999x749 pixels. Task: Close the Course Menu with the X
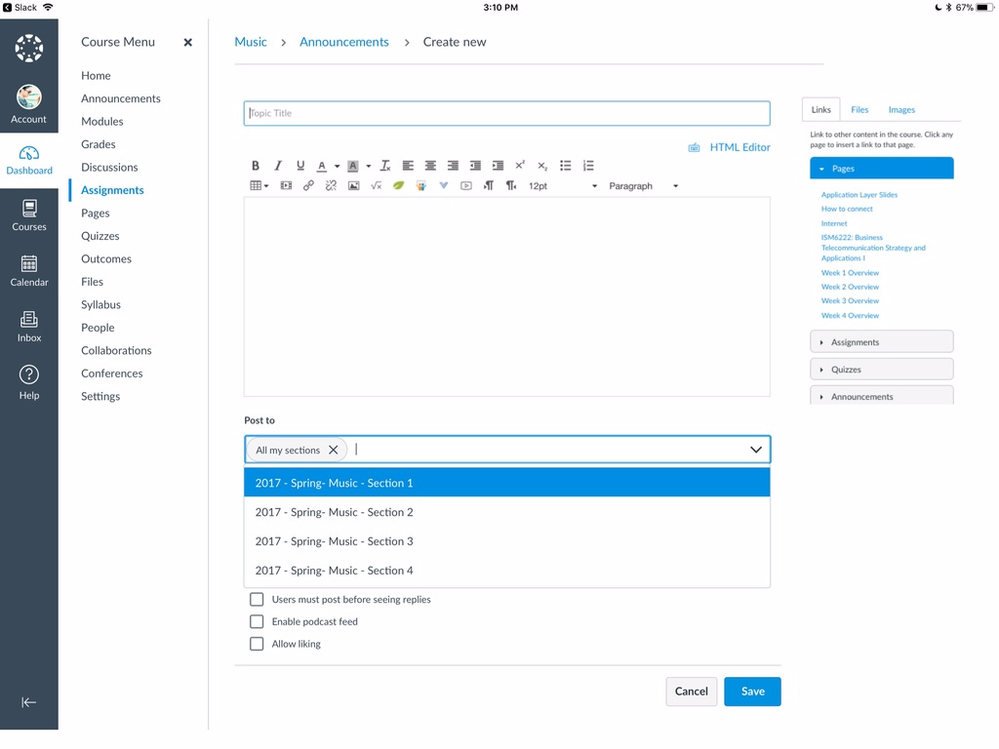[187, 43]
